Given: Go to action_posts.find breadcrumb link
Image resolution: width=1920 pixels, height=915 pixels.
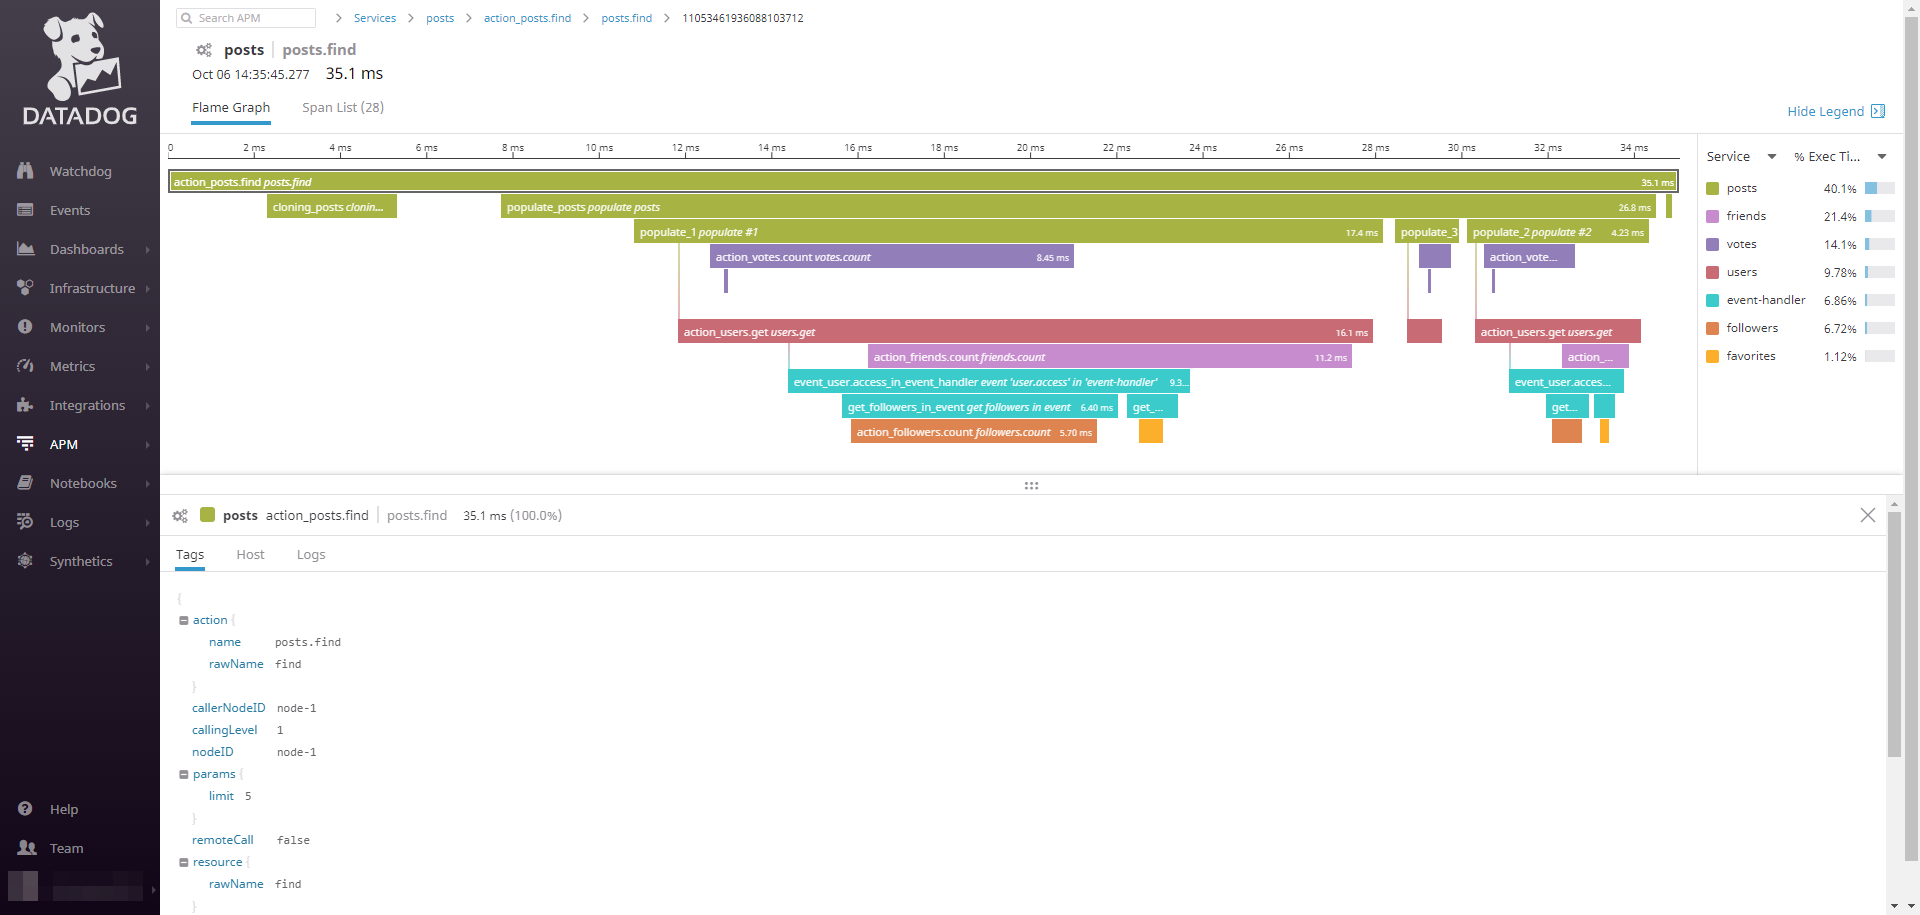Looking at the screenshot, I should coord(527,18).
